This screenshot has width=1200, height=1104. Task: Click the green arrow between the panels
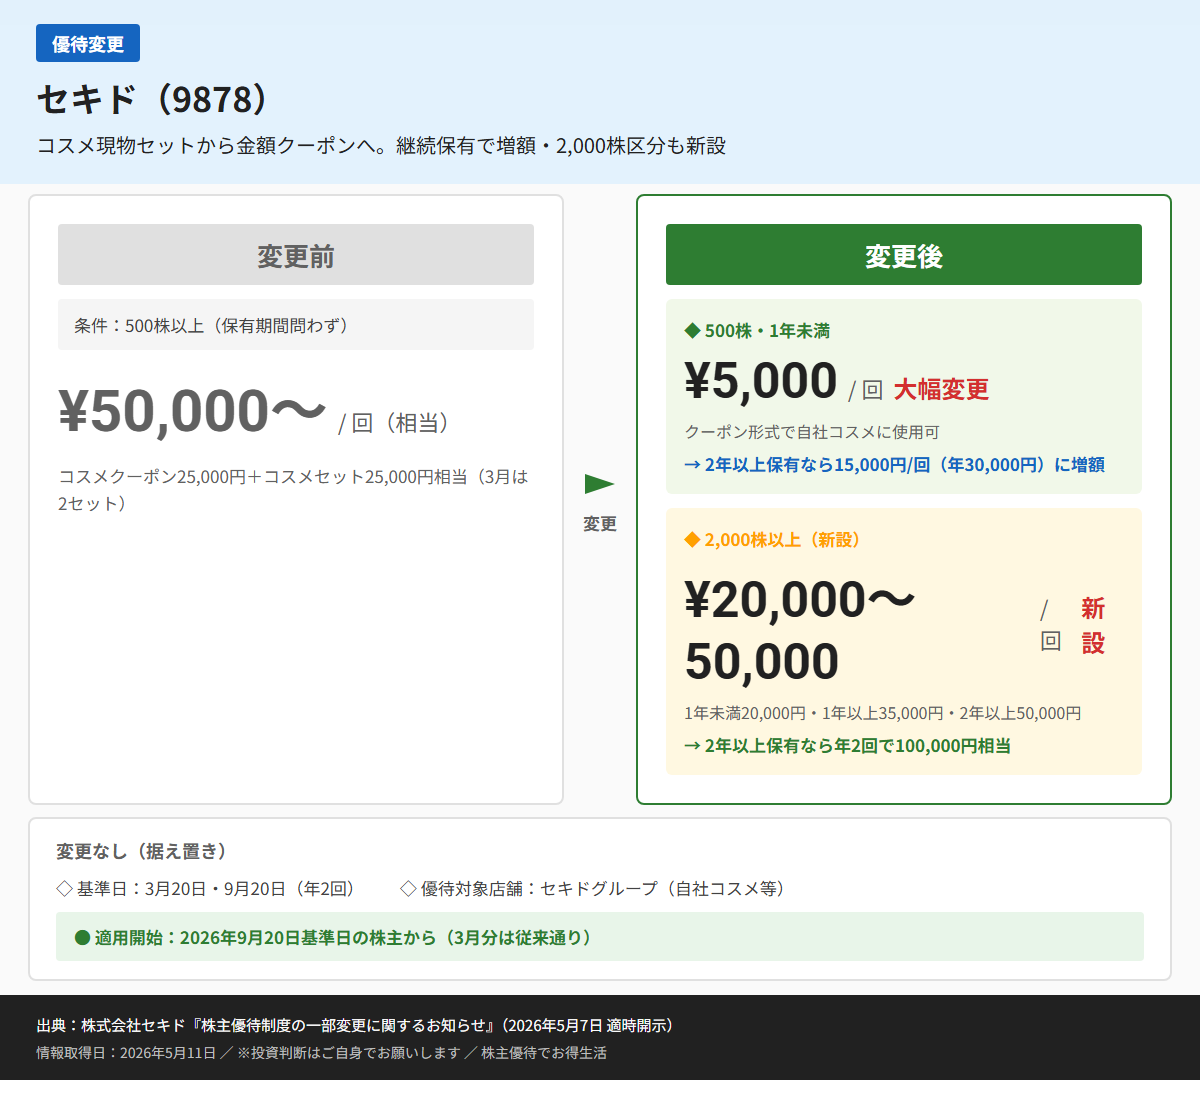click(599, 484)
